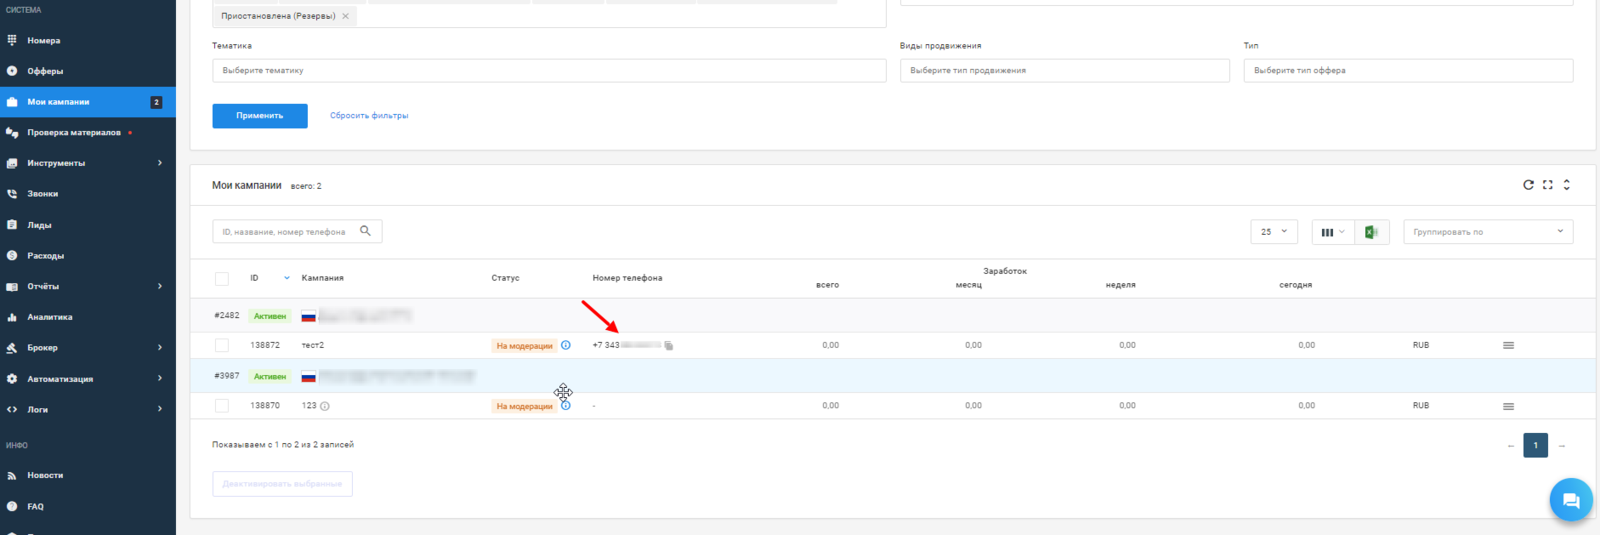
Task: Open the live chat widget
Action: pos(1570,500)
